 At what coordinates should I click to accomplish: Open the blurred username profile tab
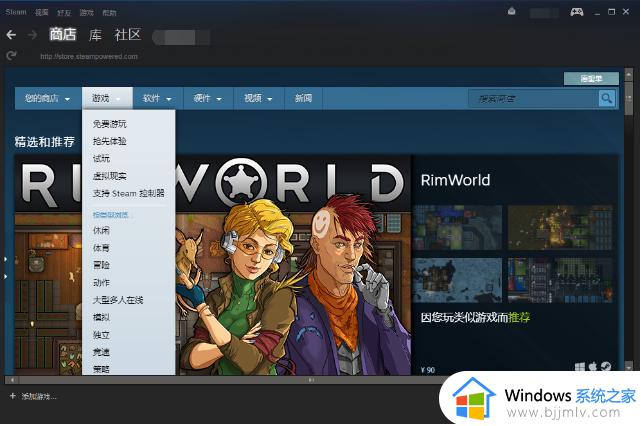181,37
